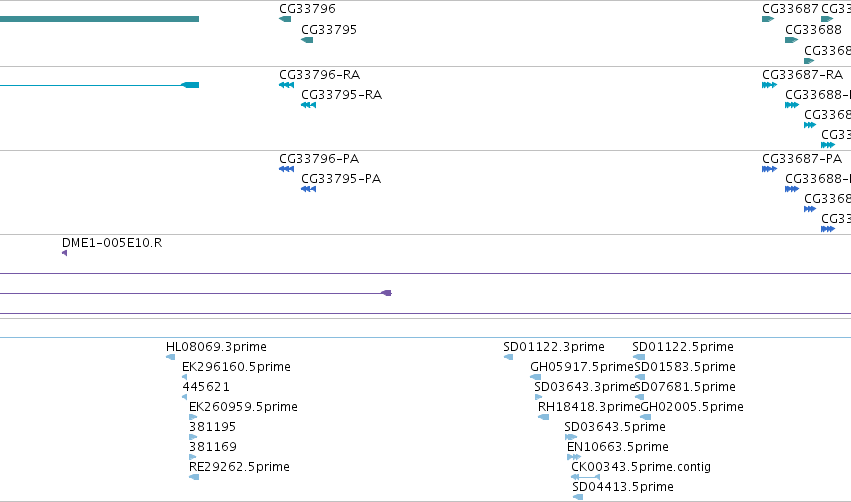
Task: Select the CG33796 gene arrow glyph
Action: click(285, 19)
